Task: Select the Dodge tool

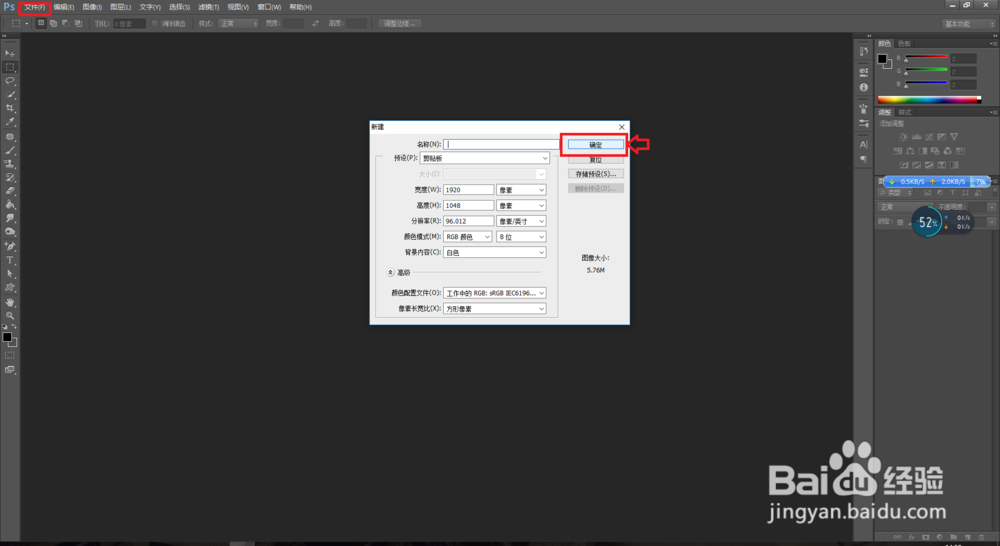Action: (x=10, y=232)
